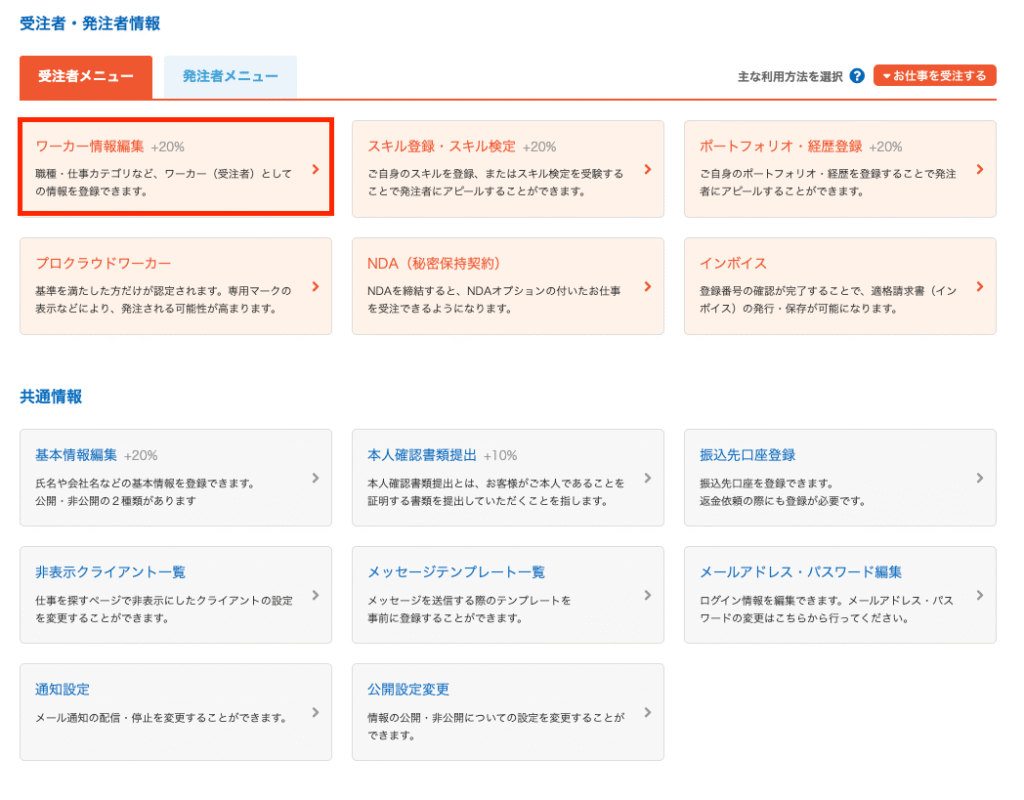Open ワーカー情報編集 link

pos(90,146)
